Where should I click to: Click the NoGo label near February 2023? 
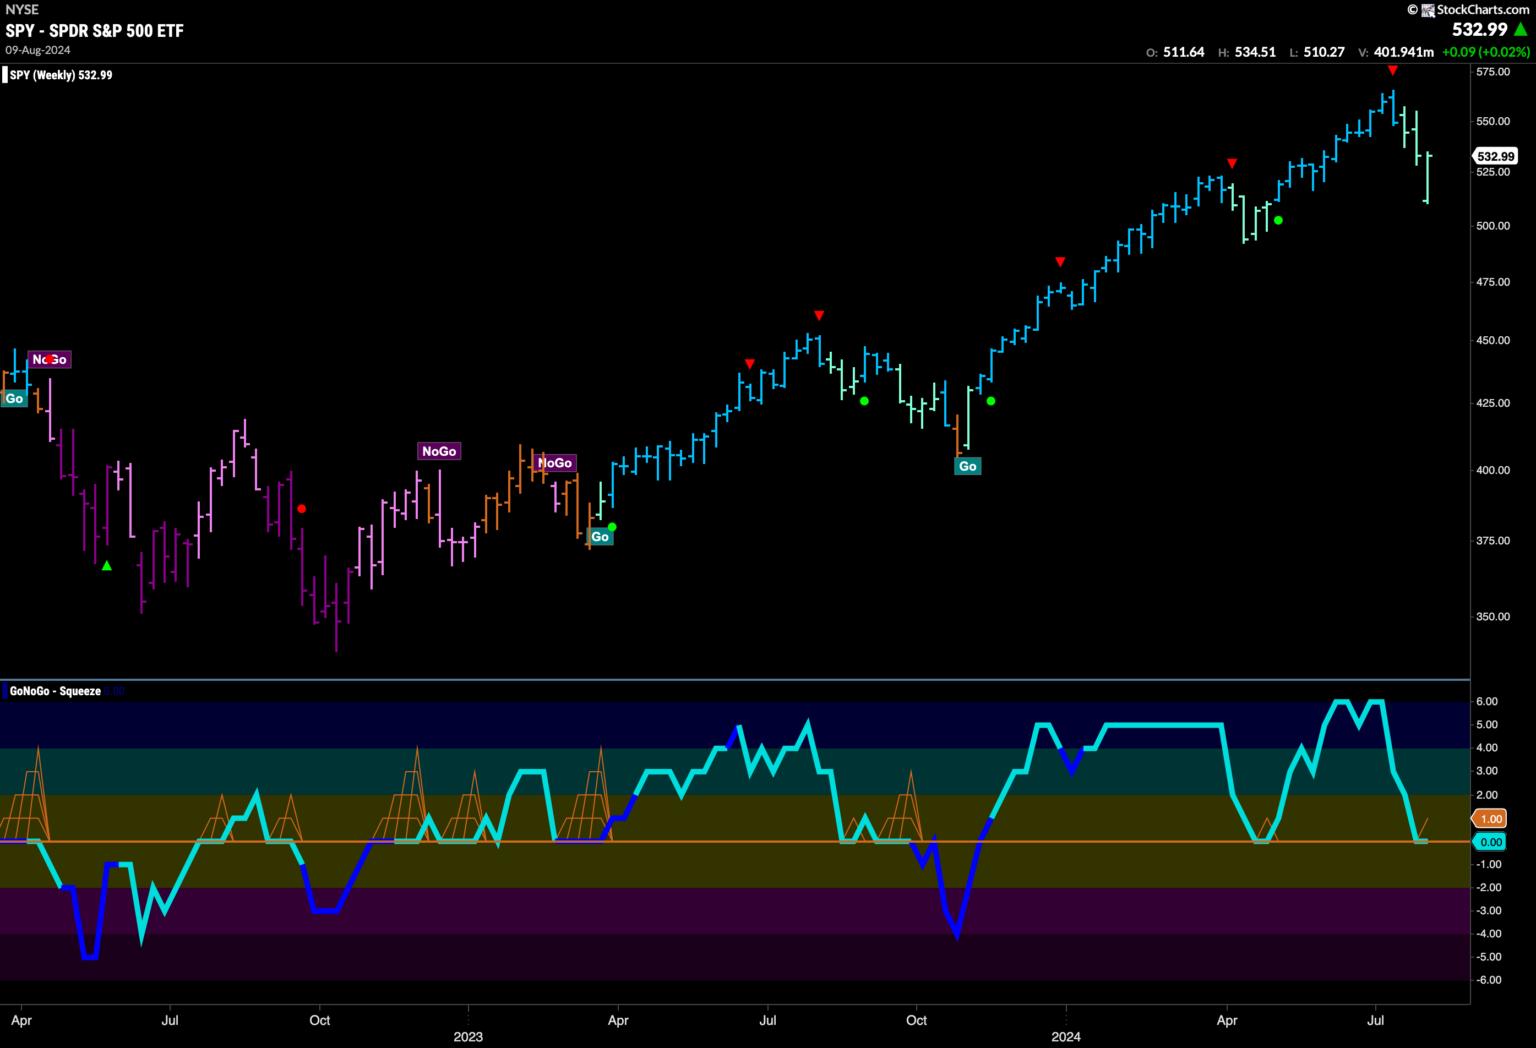(x=555, y=463)
